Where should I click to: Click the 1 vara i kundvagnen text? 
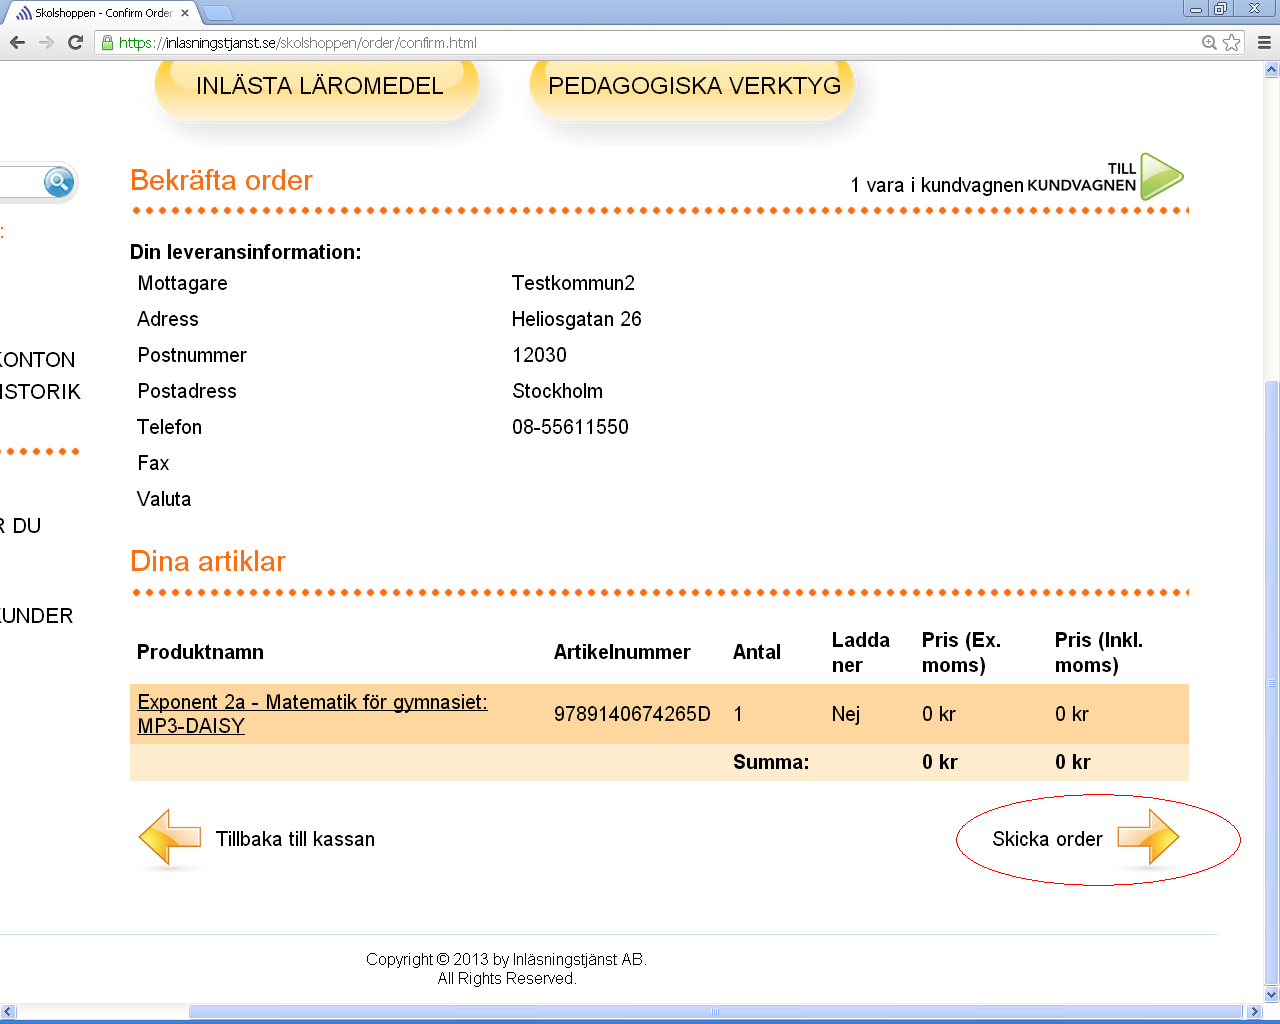pyautogui.click(x=937, y=185)
